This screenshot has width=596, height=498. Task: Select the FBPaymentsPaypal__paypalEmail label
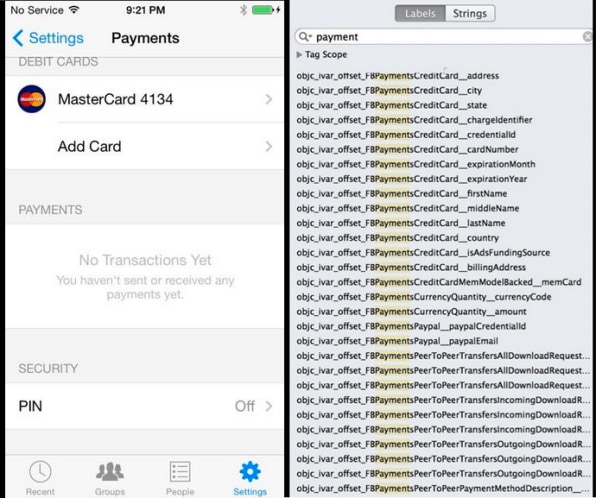(398, 341)
